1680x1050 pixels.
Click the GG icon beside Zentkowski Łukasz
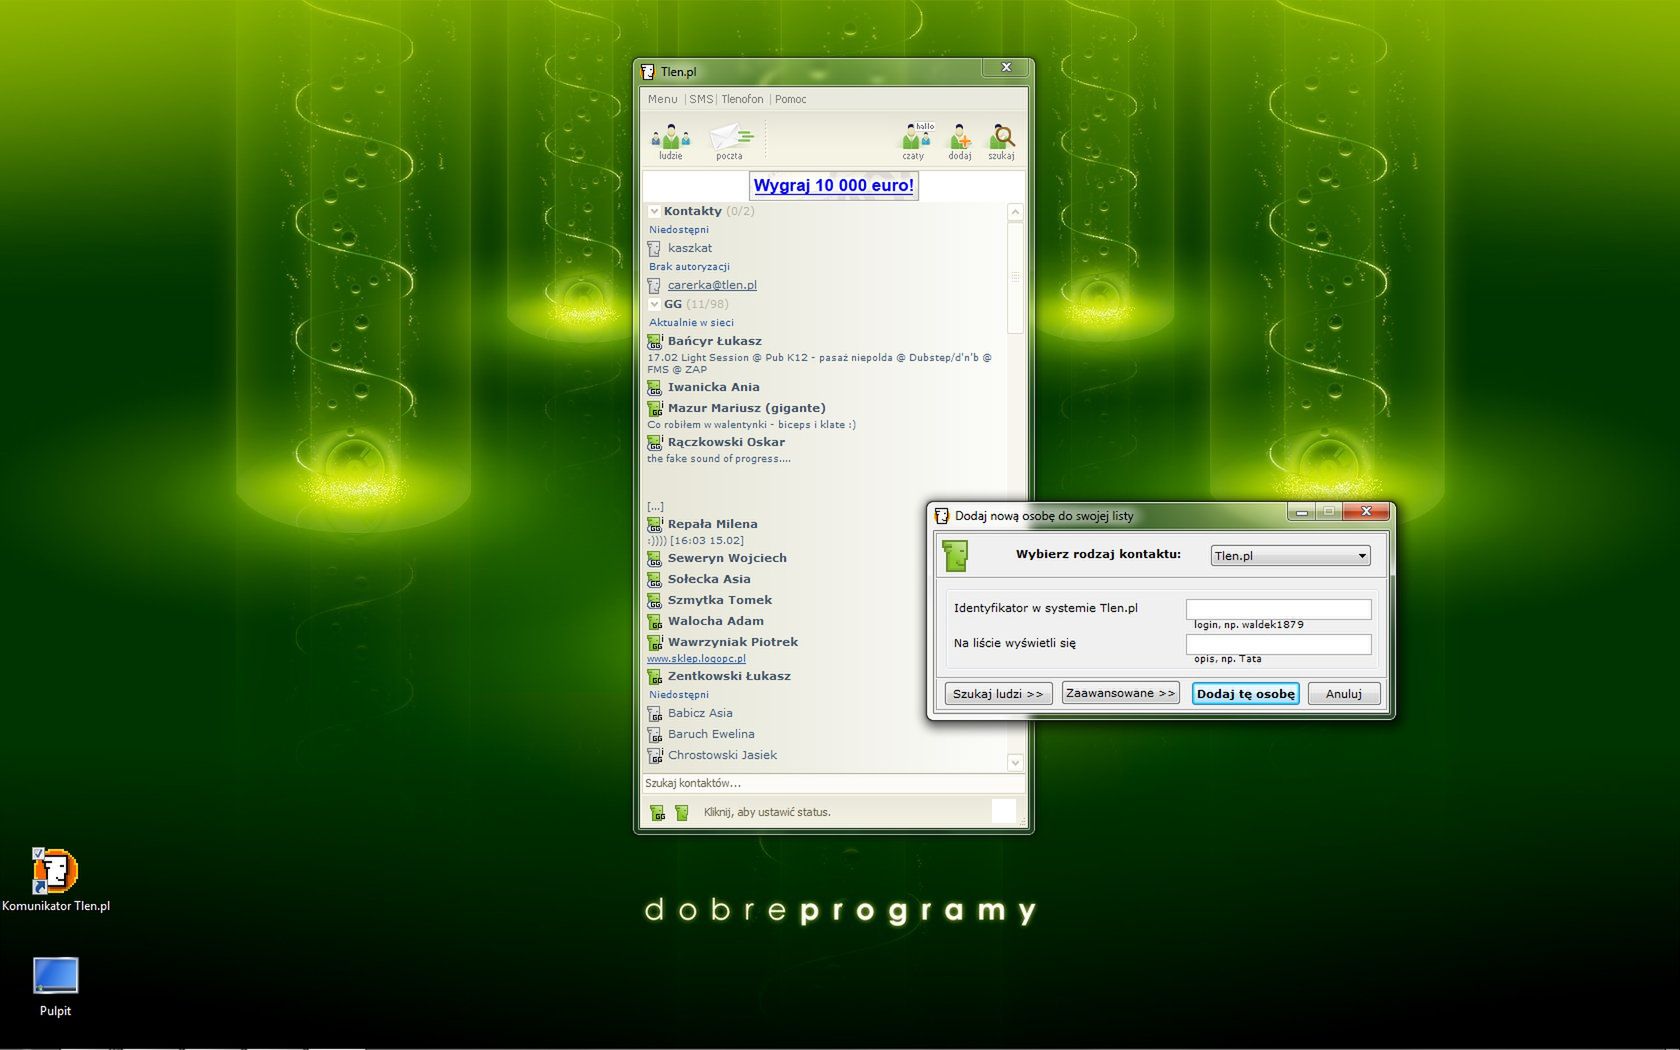point(655,676)
